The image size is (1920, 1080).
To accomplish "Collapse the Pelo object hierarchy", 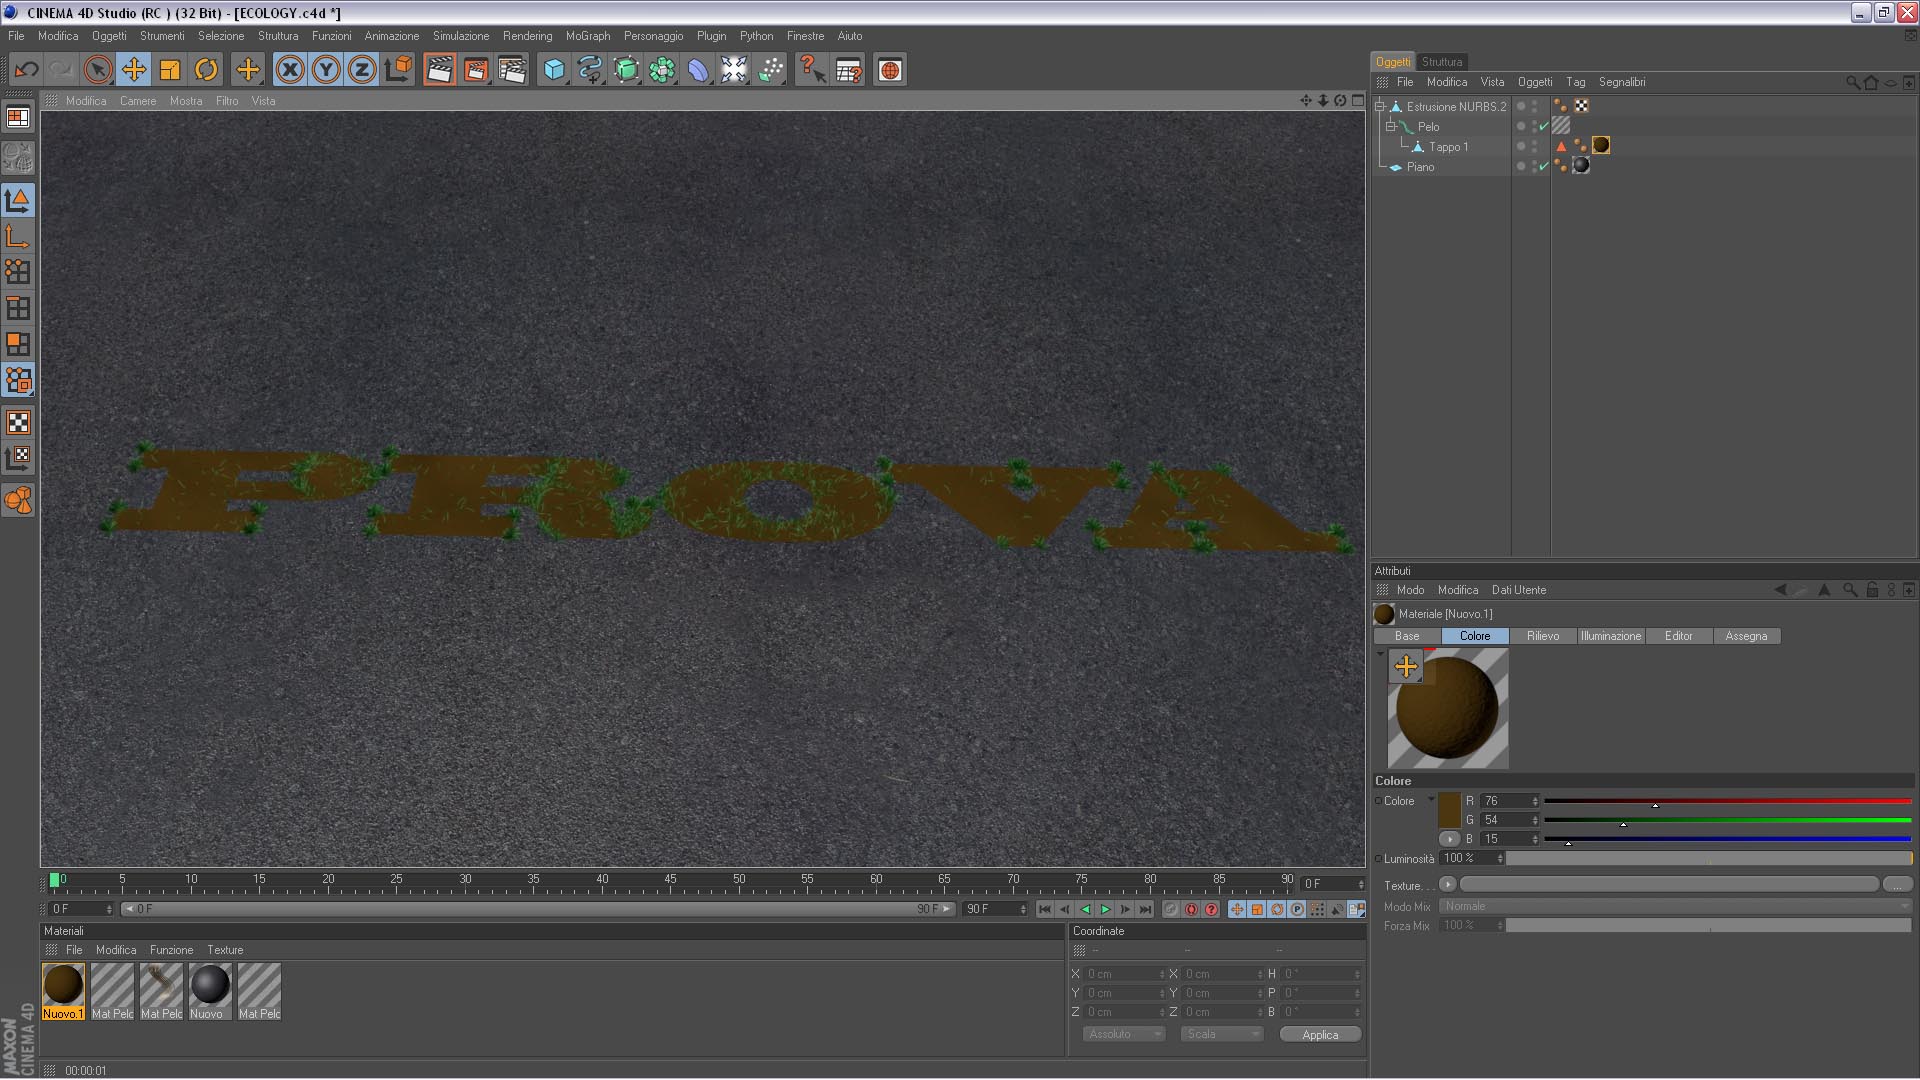I will click(1391, 127).
